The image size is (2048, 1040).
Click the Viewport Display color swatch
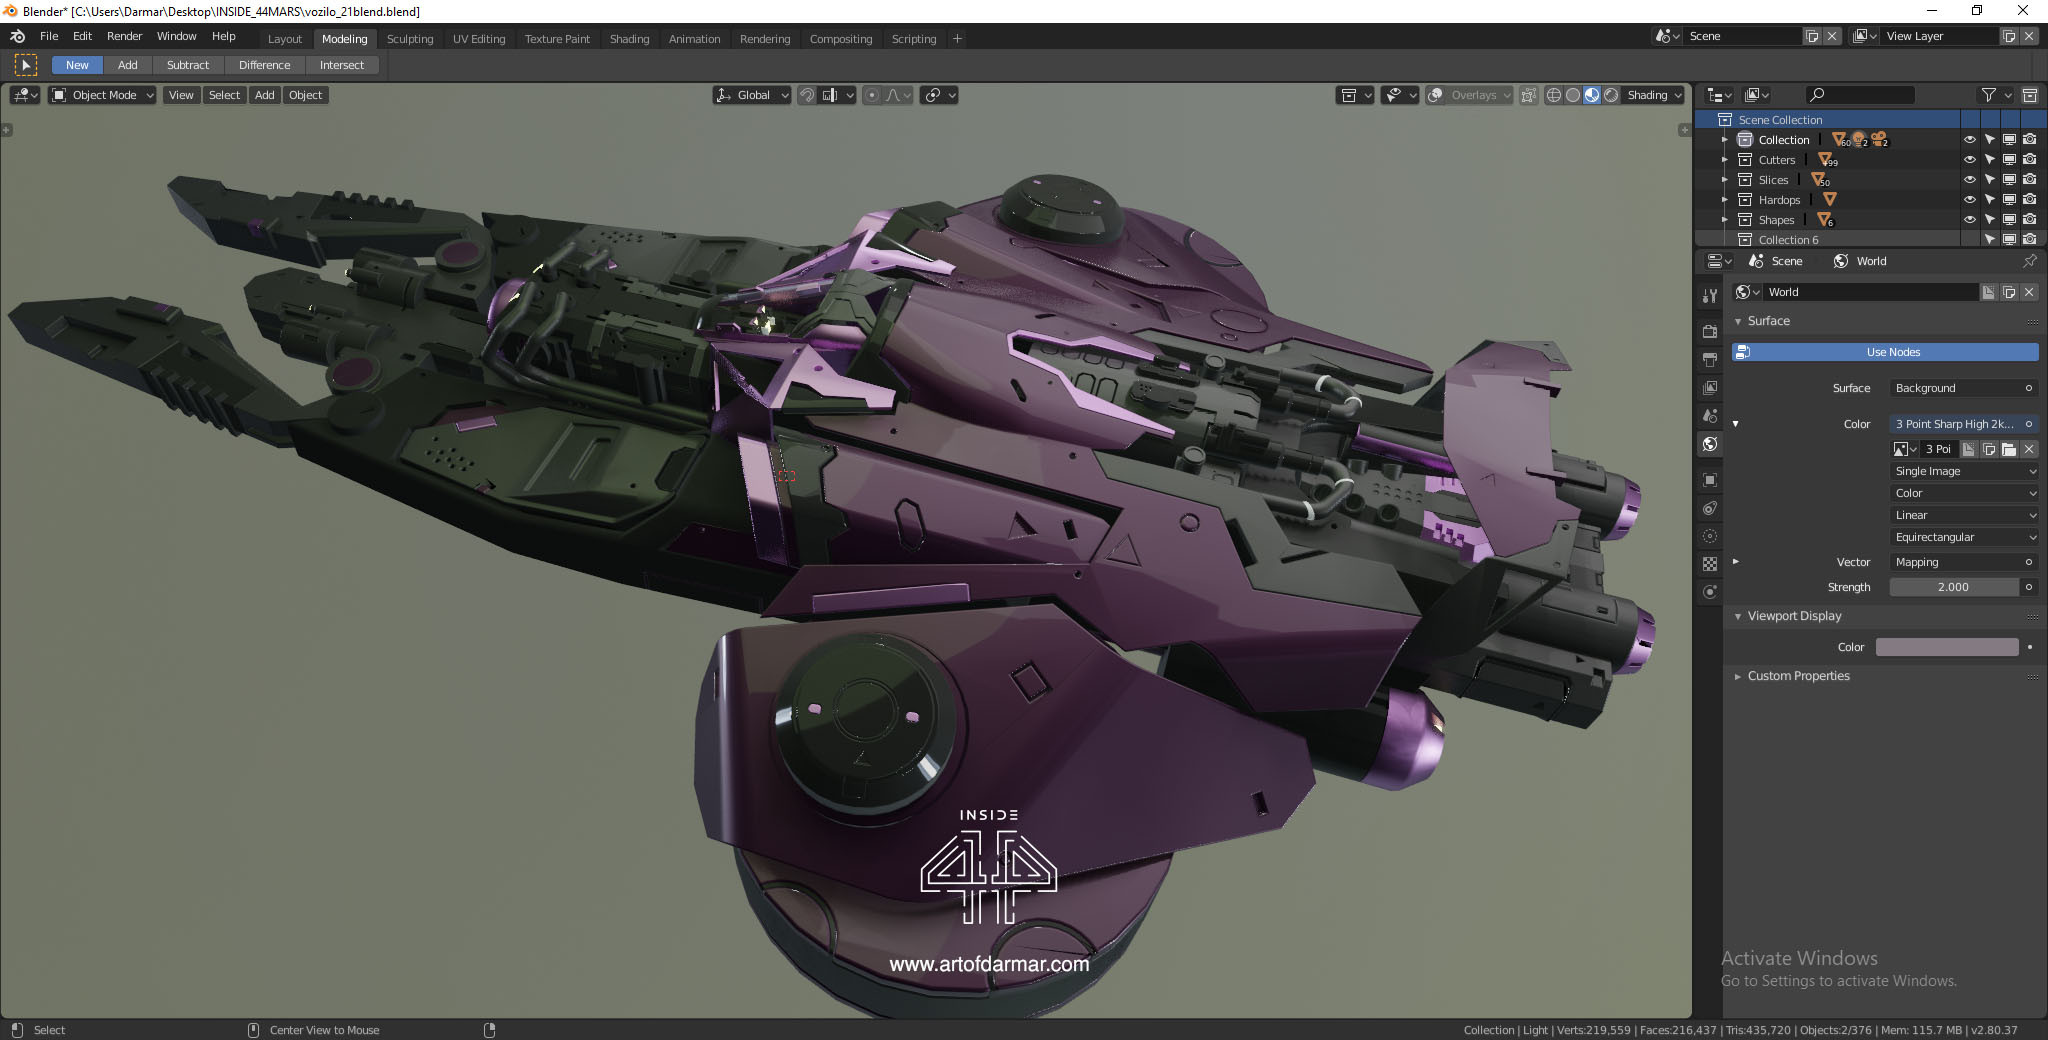pos(1947,647)
